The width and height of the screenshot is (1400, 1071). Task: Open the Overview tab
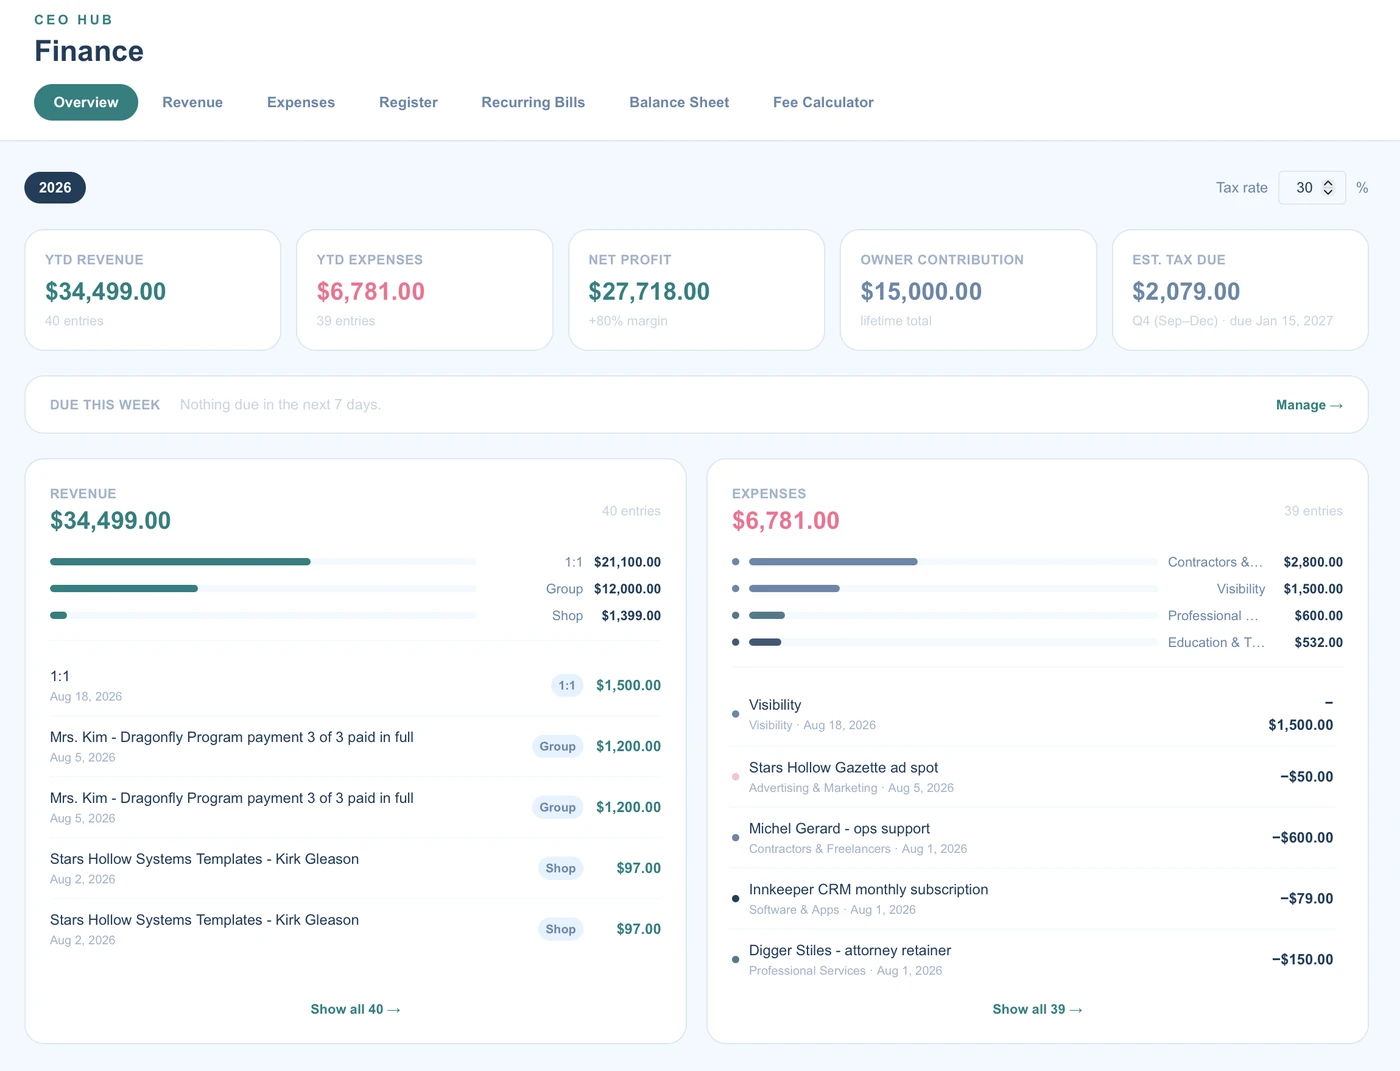[86, 102]
